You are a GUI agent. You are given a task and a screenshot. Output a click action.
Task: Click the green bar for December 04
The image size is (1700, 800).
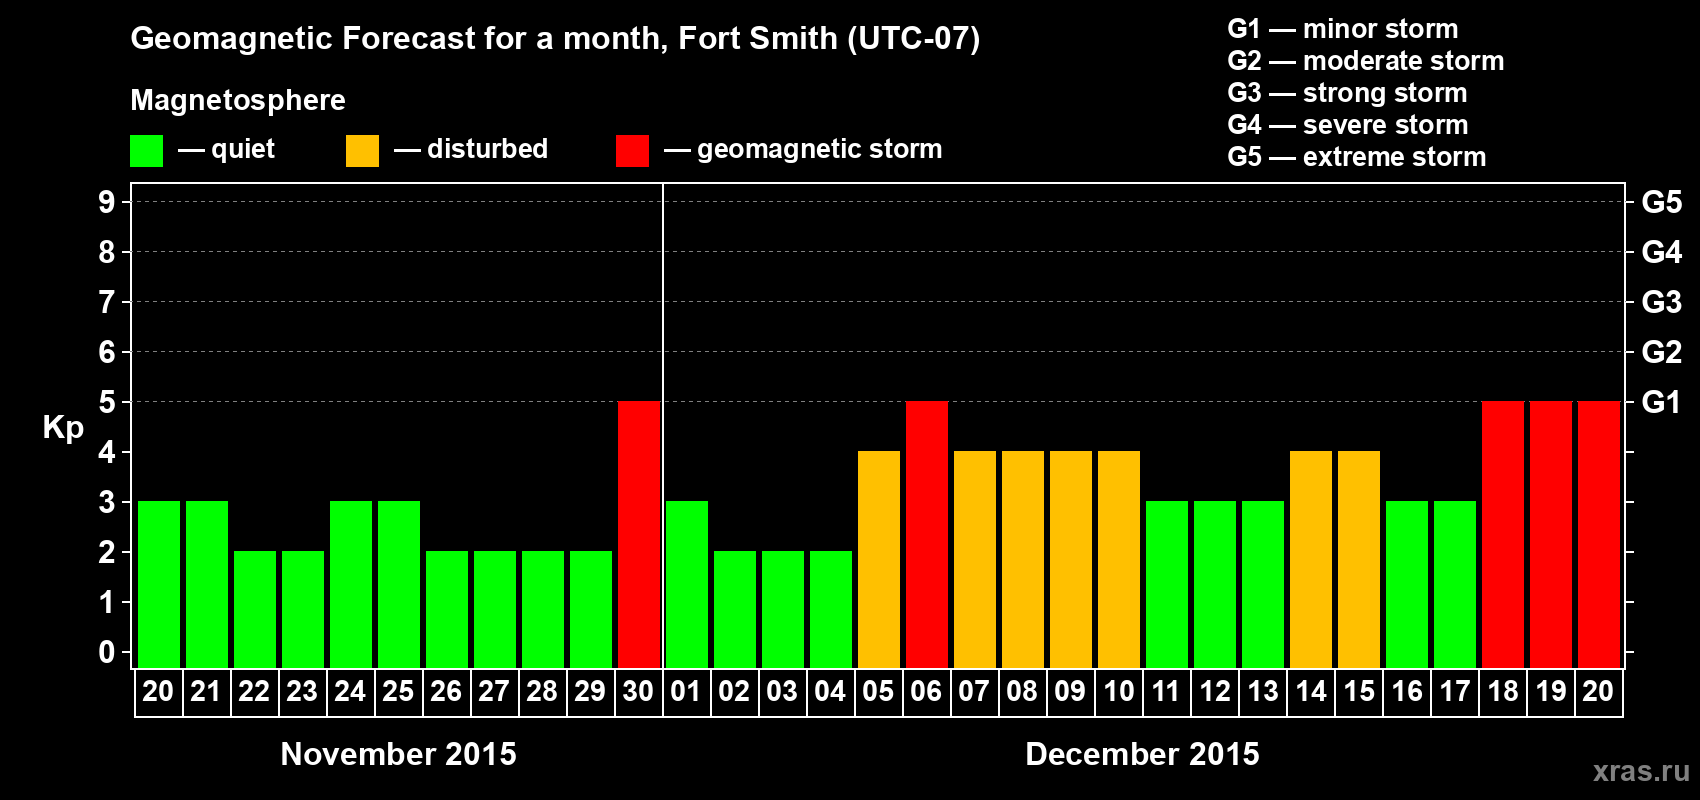coord(831,609)
